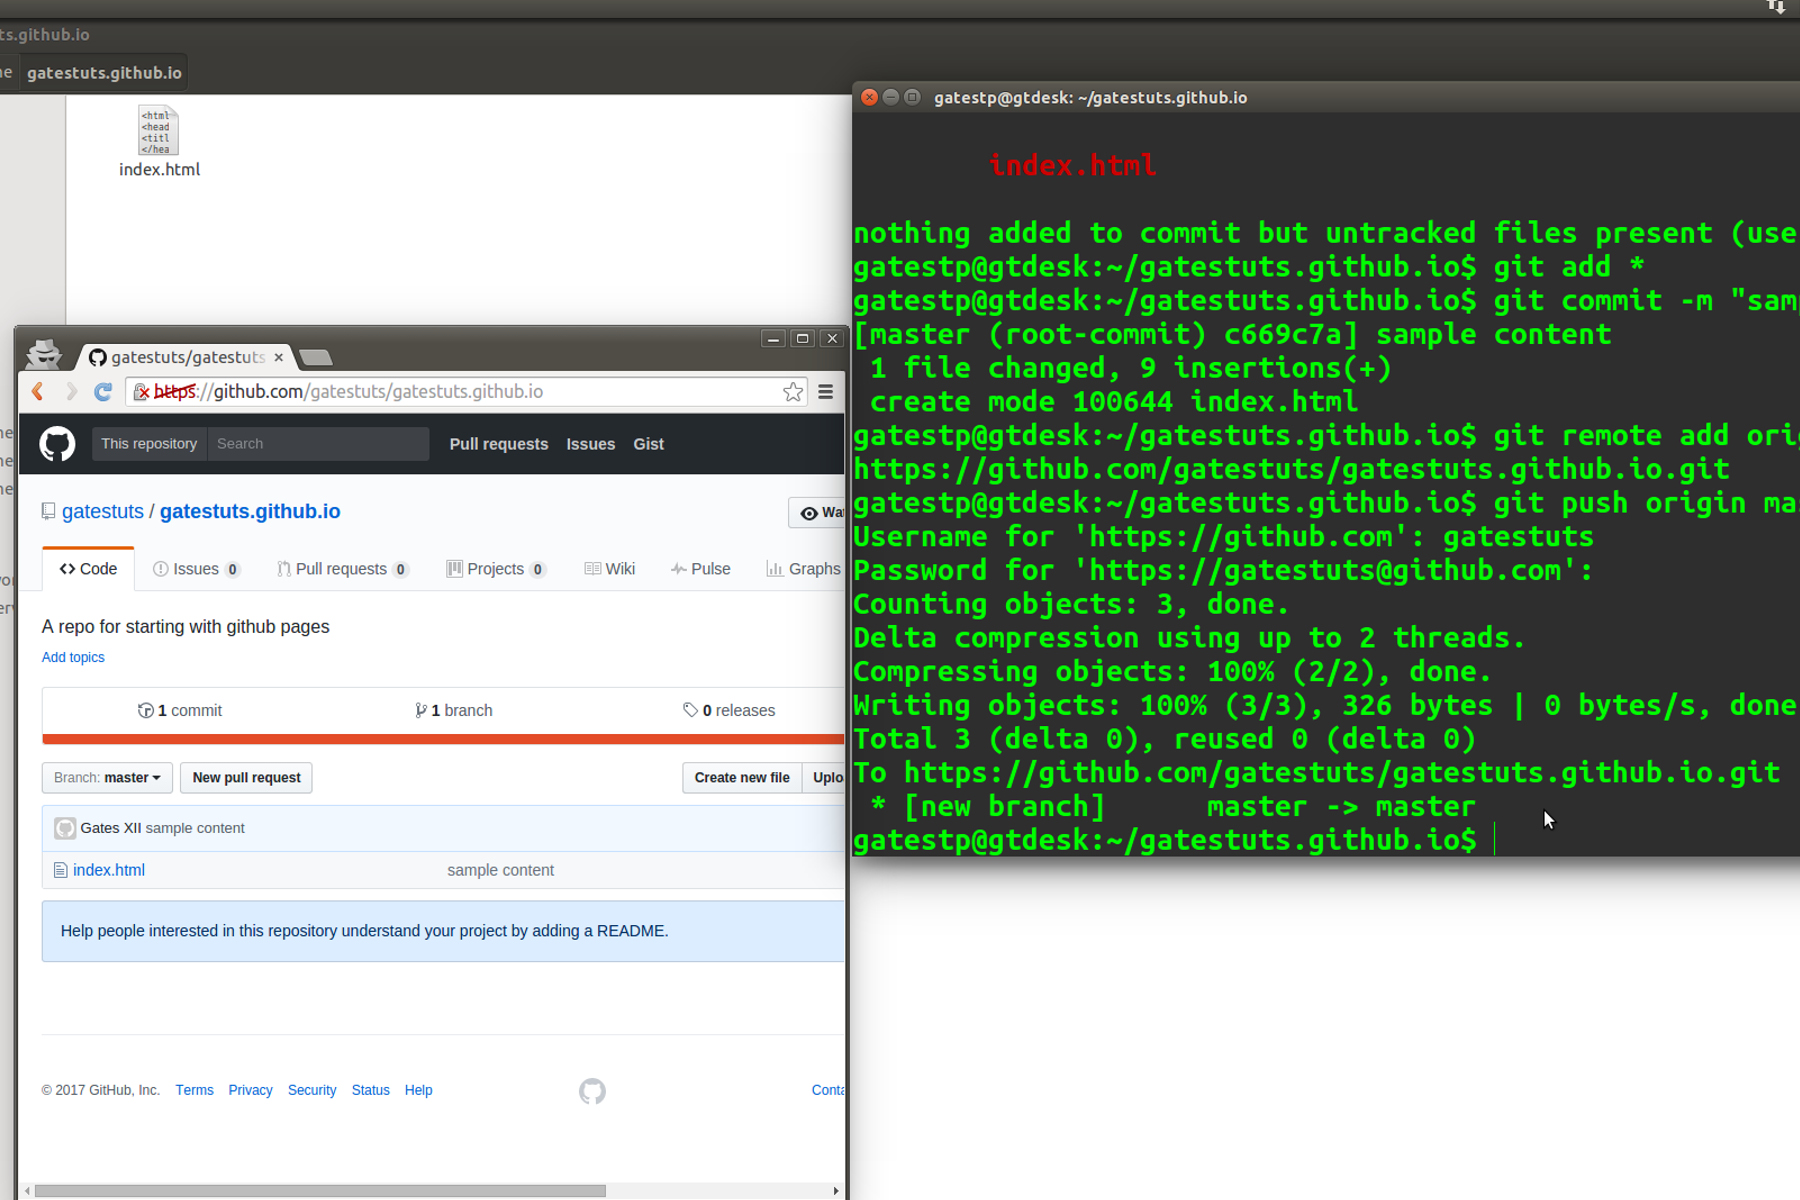
Task: Click the Help footer link
Action: [418, 1090]
